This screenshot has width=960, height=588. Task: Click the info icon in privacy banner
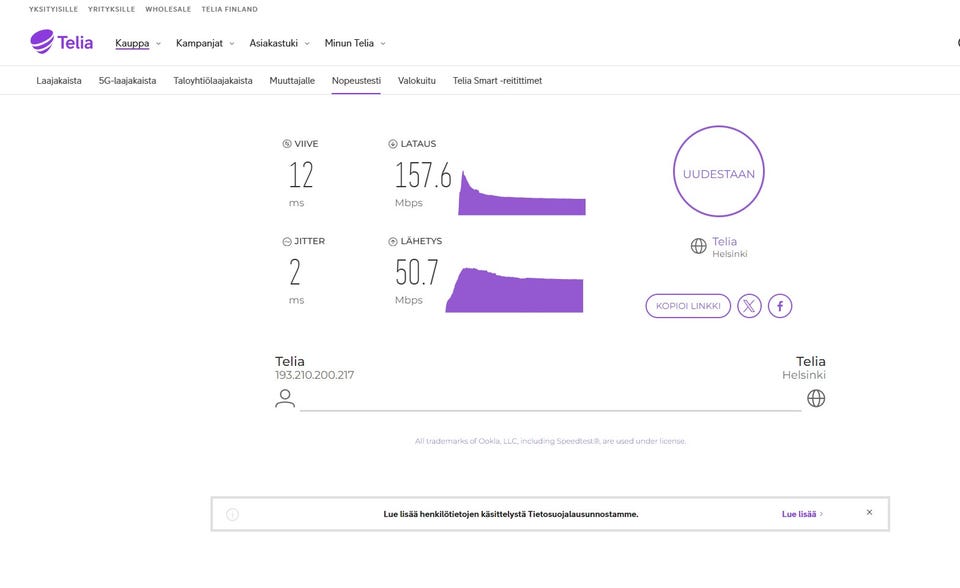(232, 514)
